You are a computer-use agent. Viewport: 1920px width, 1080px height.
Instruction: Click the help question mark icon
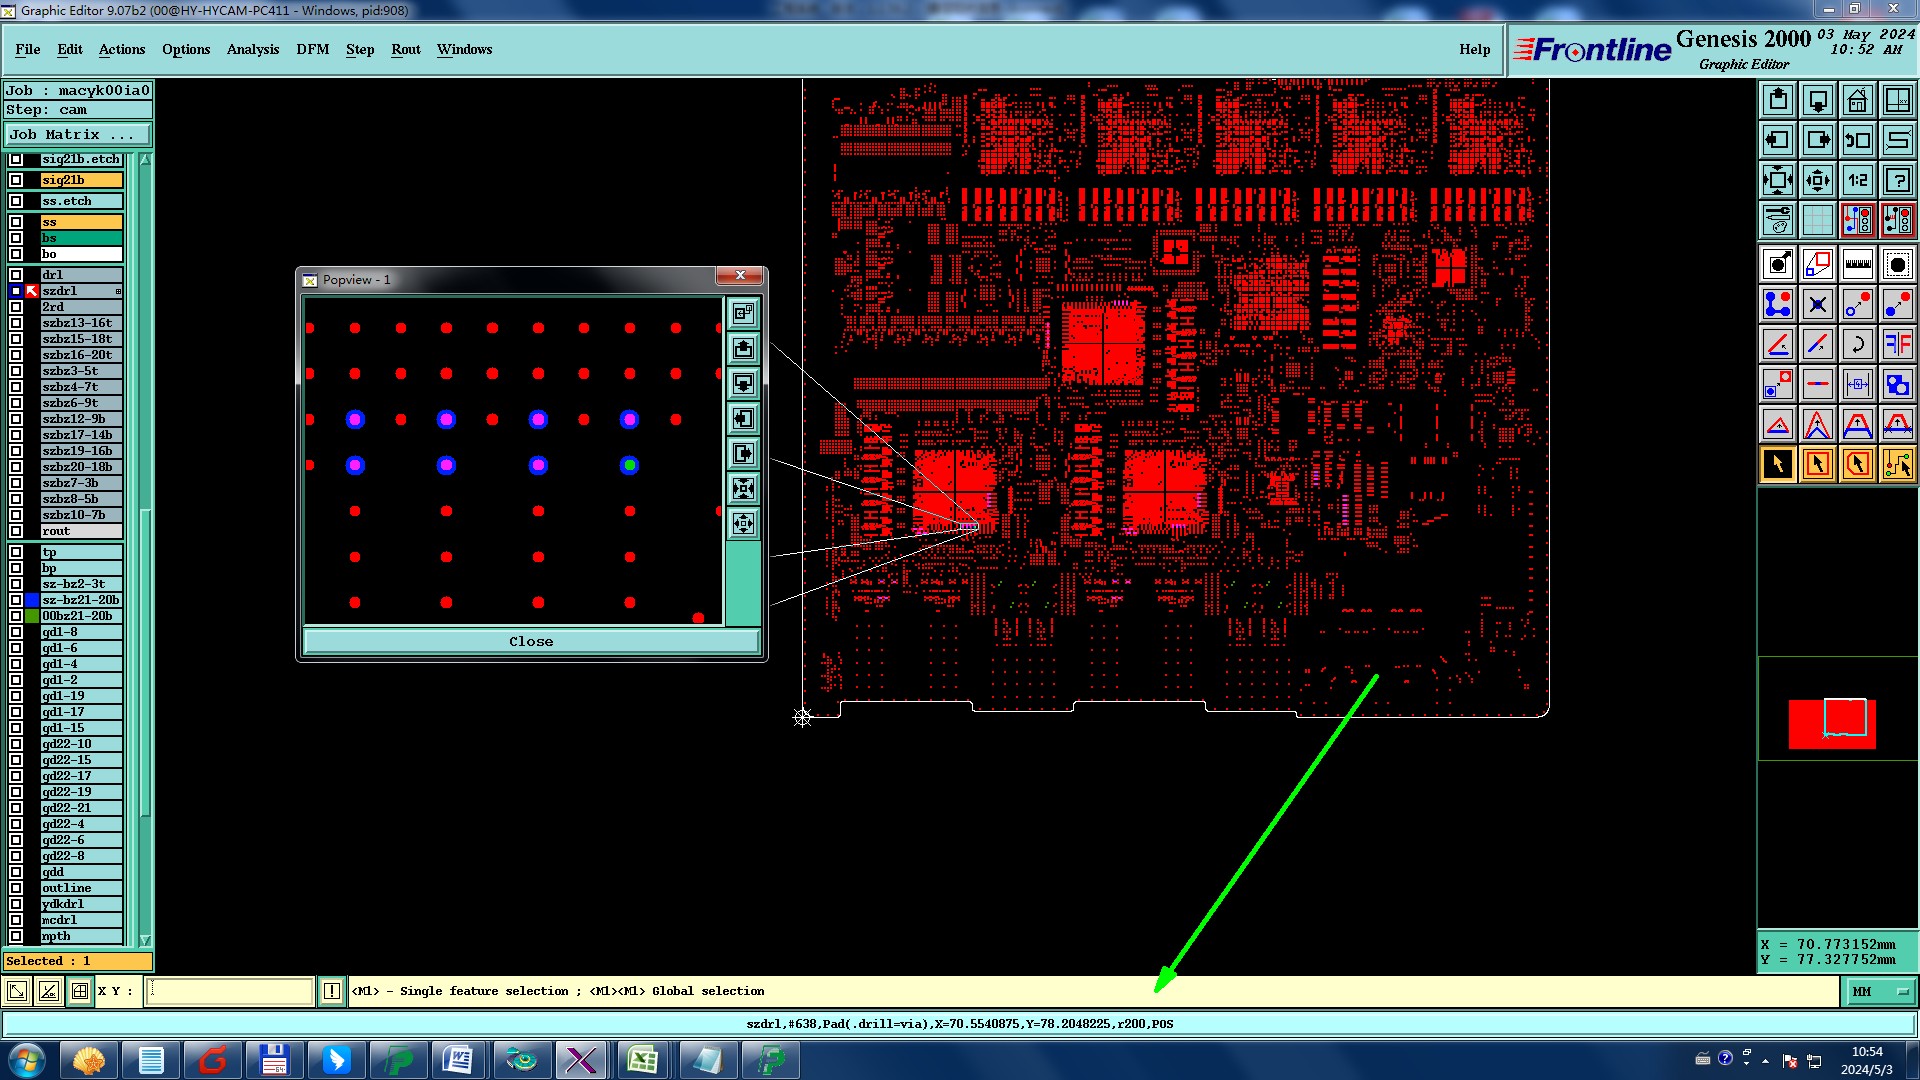point(1897,180)
